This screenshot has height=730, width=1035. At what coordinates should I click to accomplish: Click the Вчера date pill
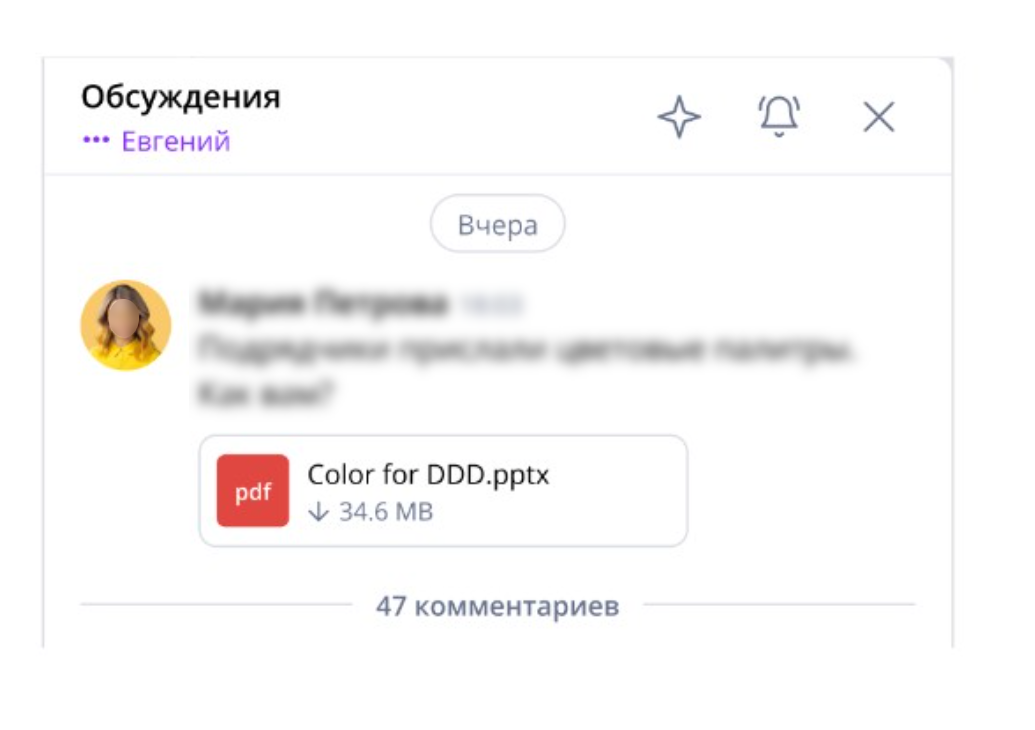[x=497, y=224]
